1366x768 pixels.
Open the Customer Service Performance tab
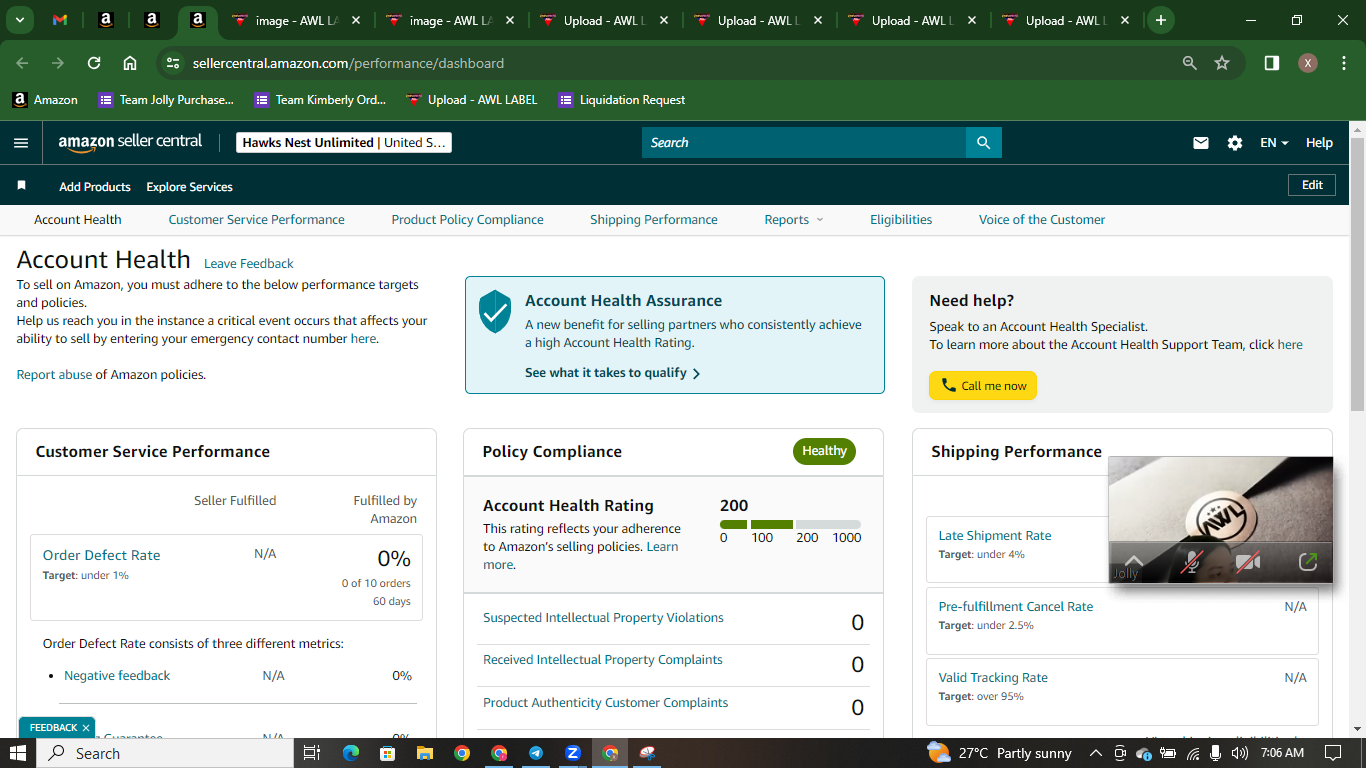coord(256,220)
